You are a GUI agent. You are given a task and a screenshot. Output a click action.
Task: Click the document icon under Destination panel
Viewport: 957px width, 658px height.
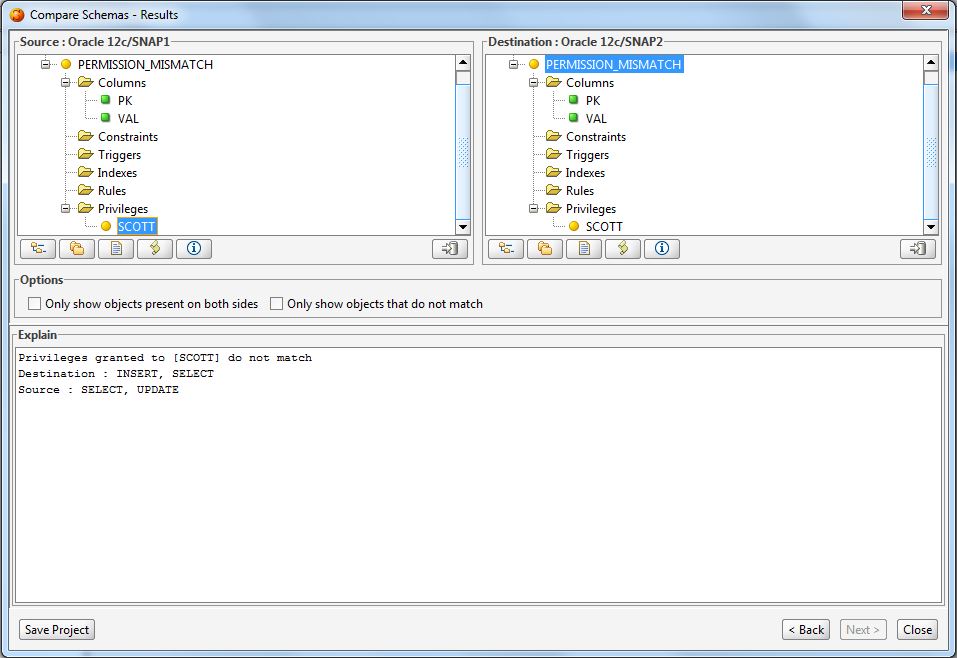[x=584, y=248]
